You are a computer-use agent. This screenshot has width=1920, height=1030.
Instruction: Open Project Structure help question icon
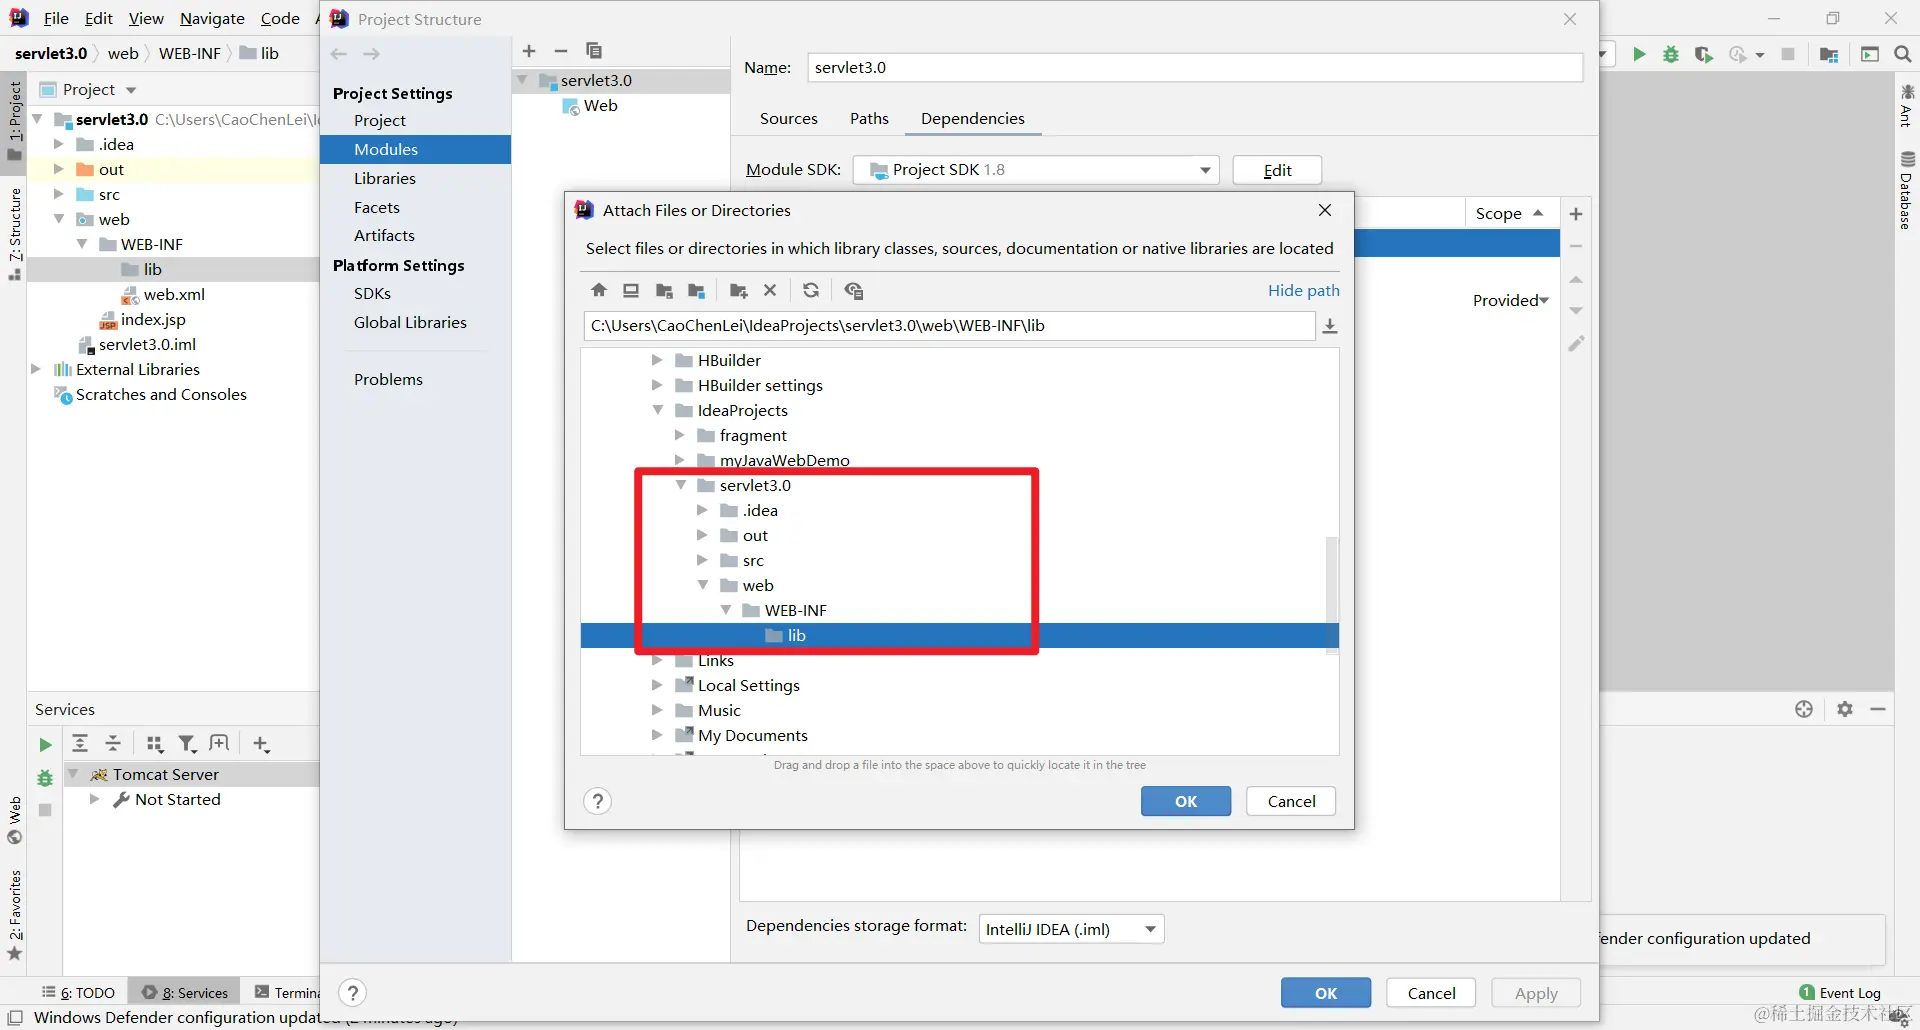352,993
